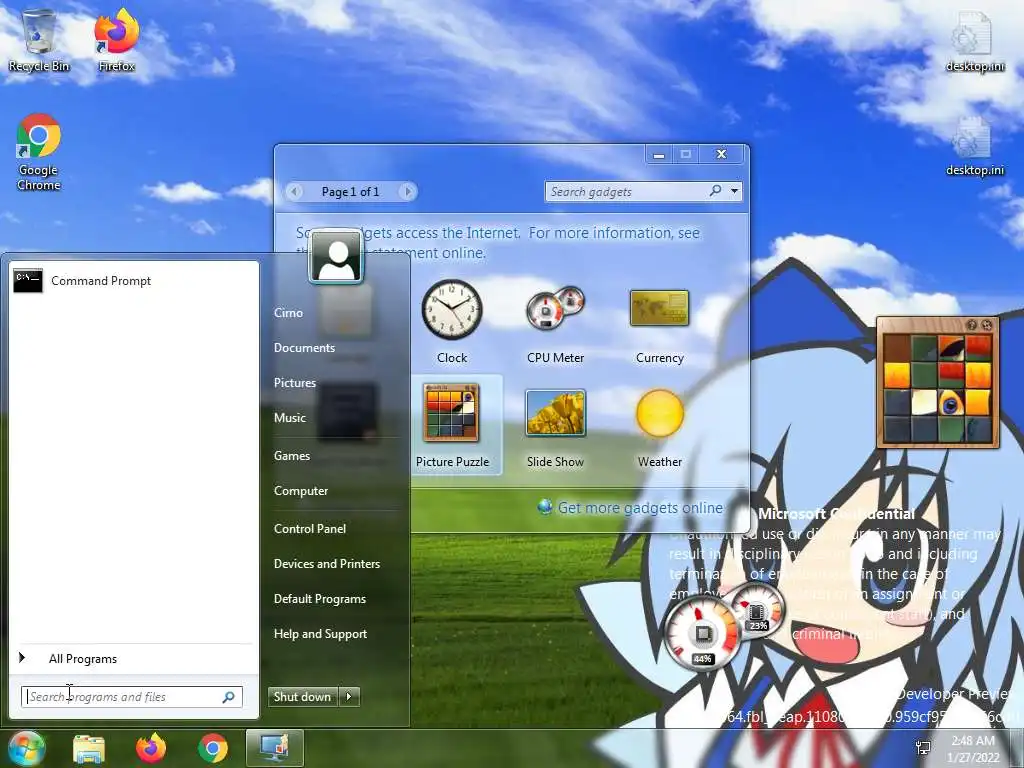Viewport: 1024px width, 768px height.
Task: Select the top desktop.ini file icon
Action: coord(974,40)
